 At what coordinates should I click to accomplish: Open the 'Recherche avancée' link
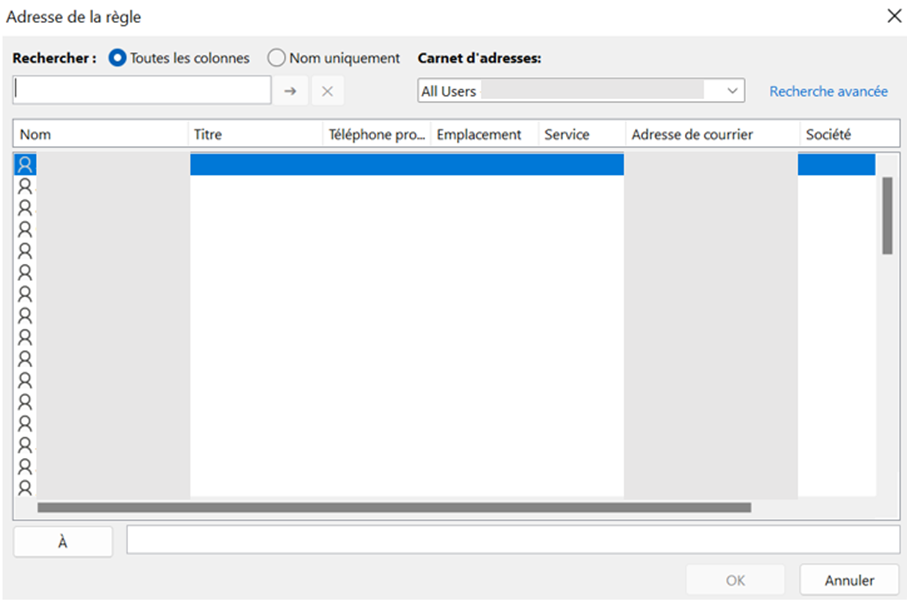point(828,91)
